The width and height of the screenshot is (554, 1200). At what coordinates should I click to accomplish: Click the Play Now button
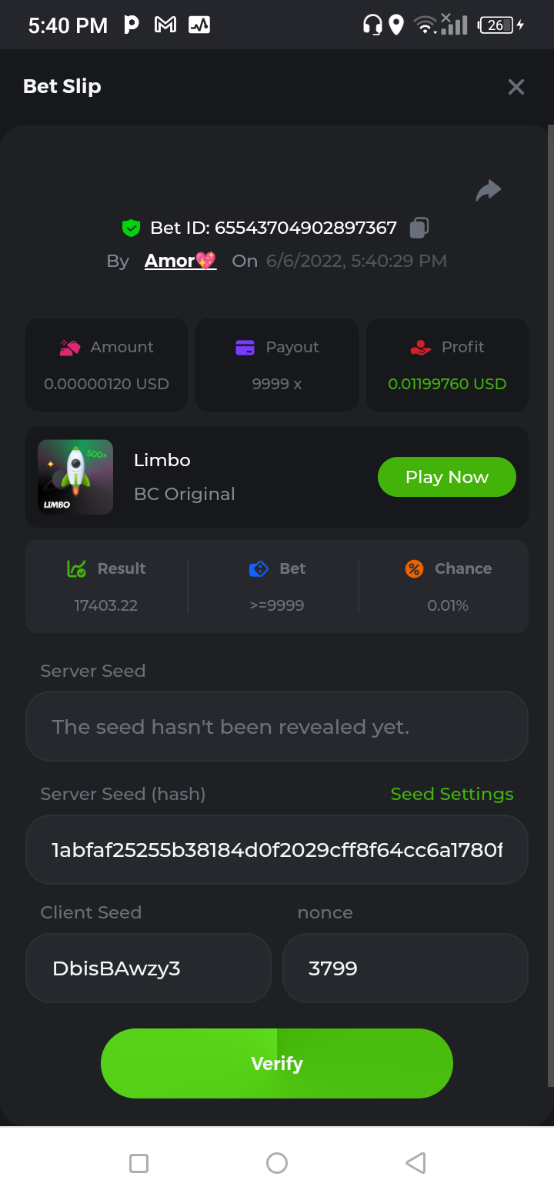[447, 477]
